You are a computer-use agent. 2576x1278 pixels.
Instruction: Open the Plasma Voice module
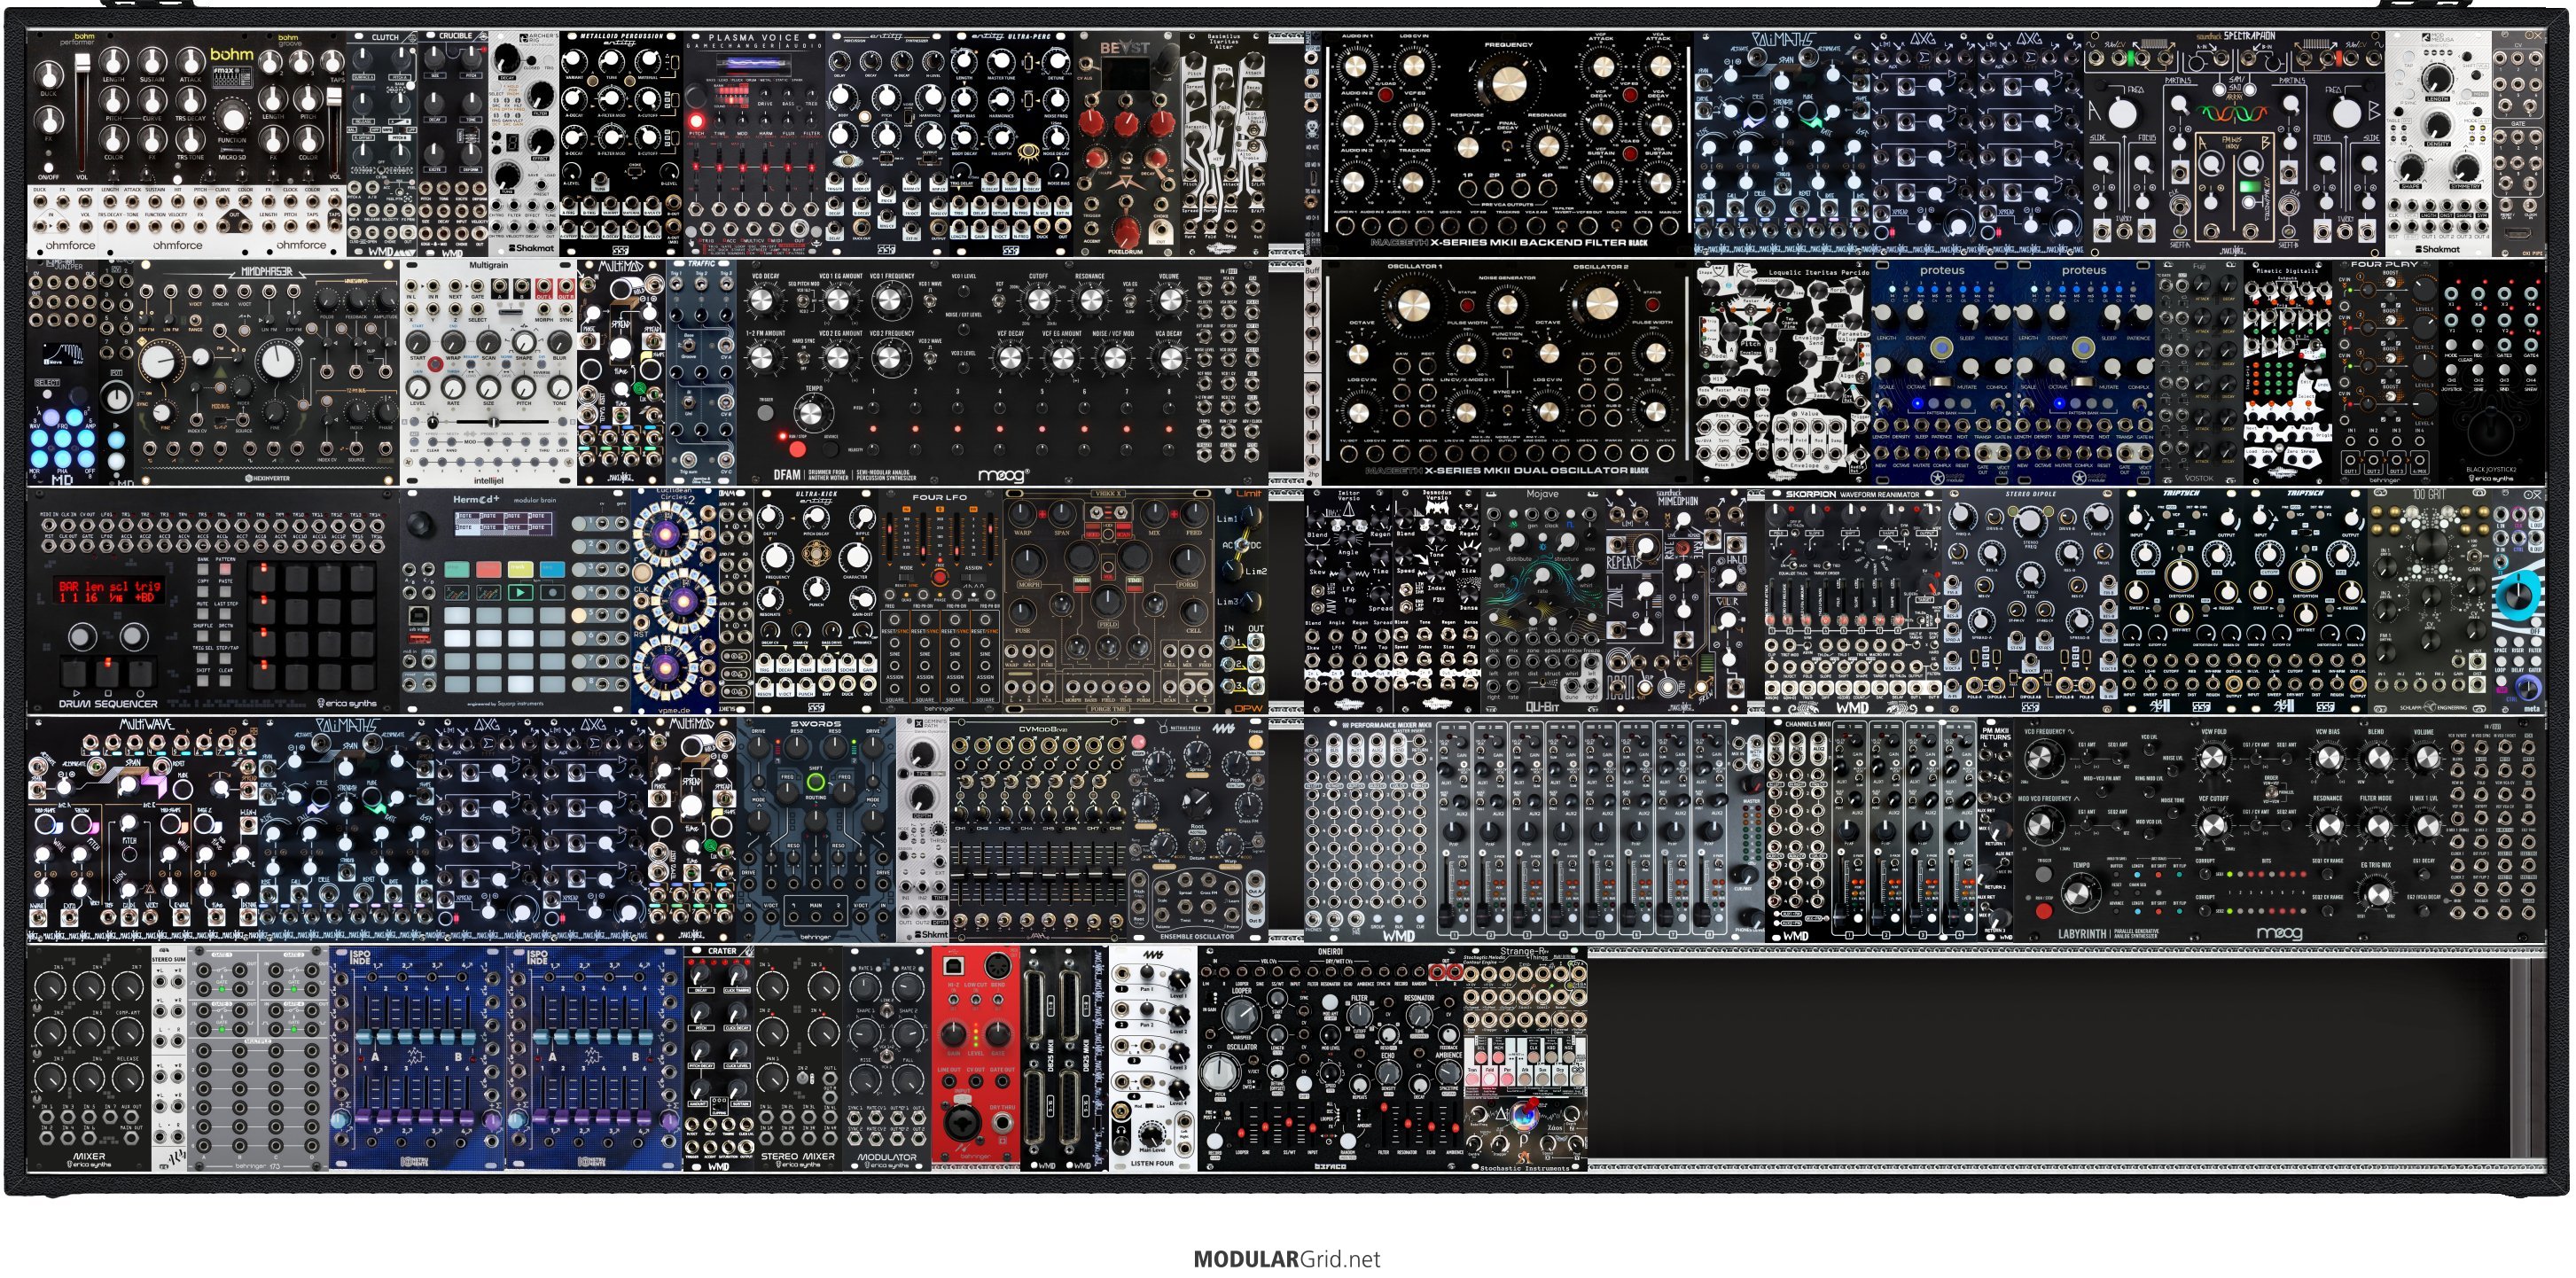pyautogui.click(x=753, y=143)
